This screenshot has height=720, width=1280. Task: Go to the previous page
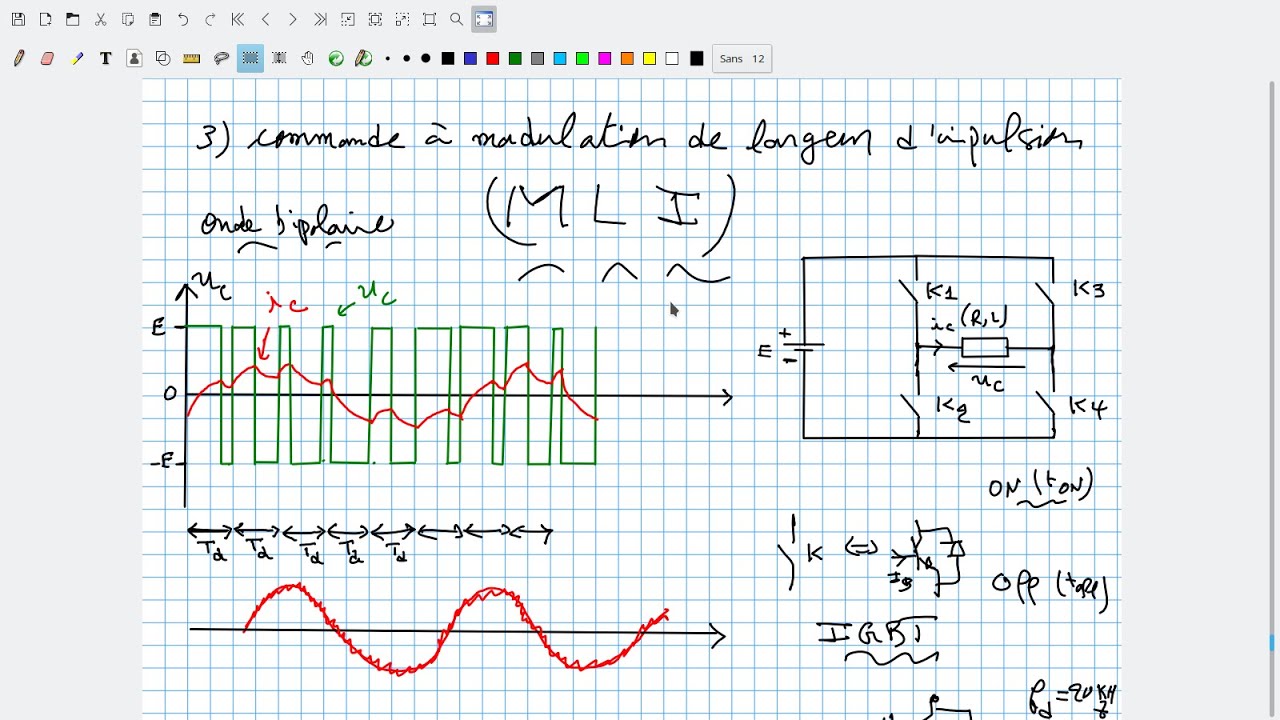(265, 19)
